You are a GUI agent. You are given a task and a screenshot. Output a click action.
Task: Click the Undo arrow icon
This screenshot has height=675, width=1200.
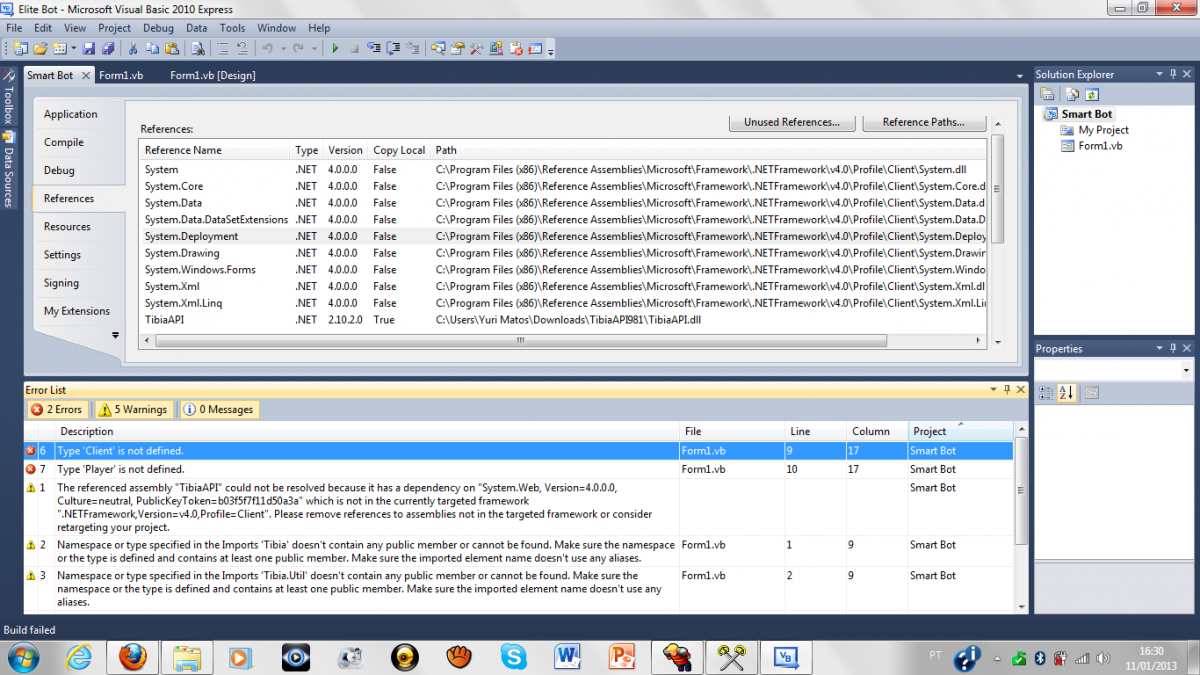pos(267,48)
